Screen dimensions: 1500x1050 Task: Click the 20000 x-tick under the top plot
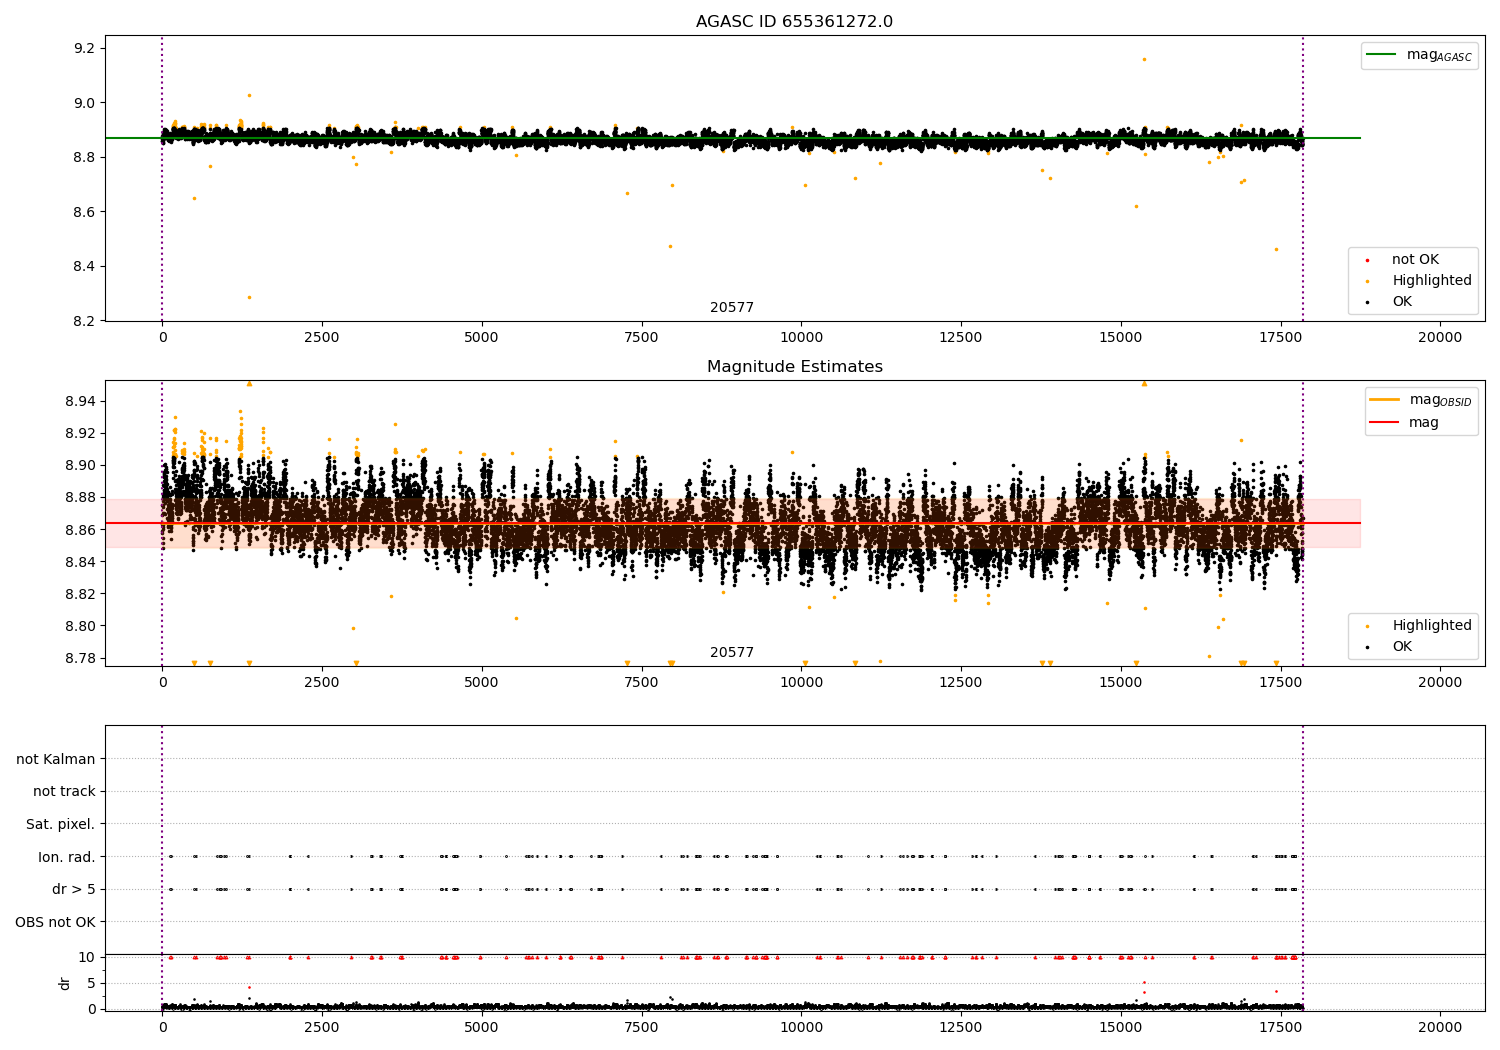click(x=1440, y=338)
